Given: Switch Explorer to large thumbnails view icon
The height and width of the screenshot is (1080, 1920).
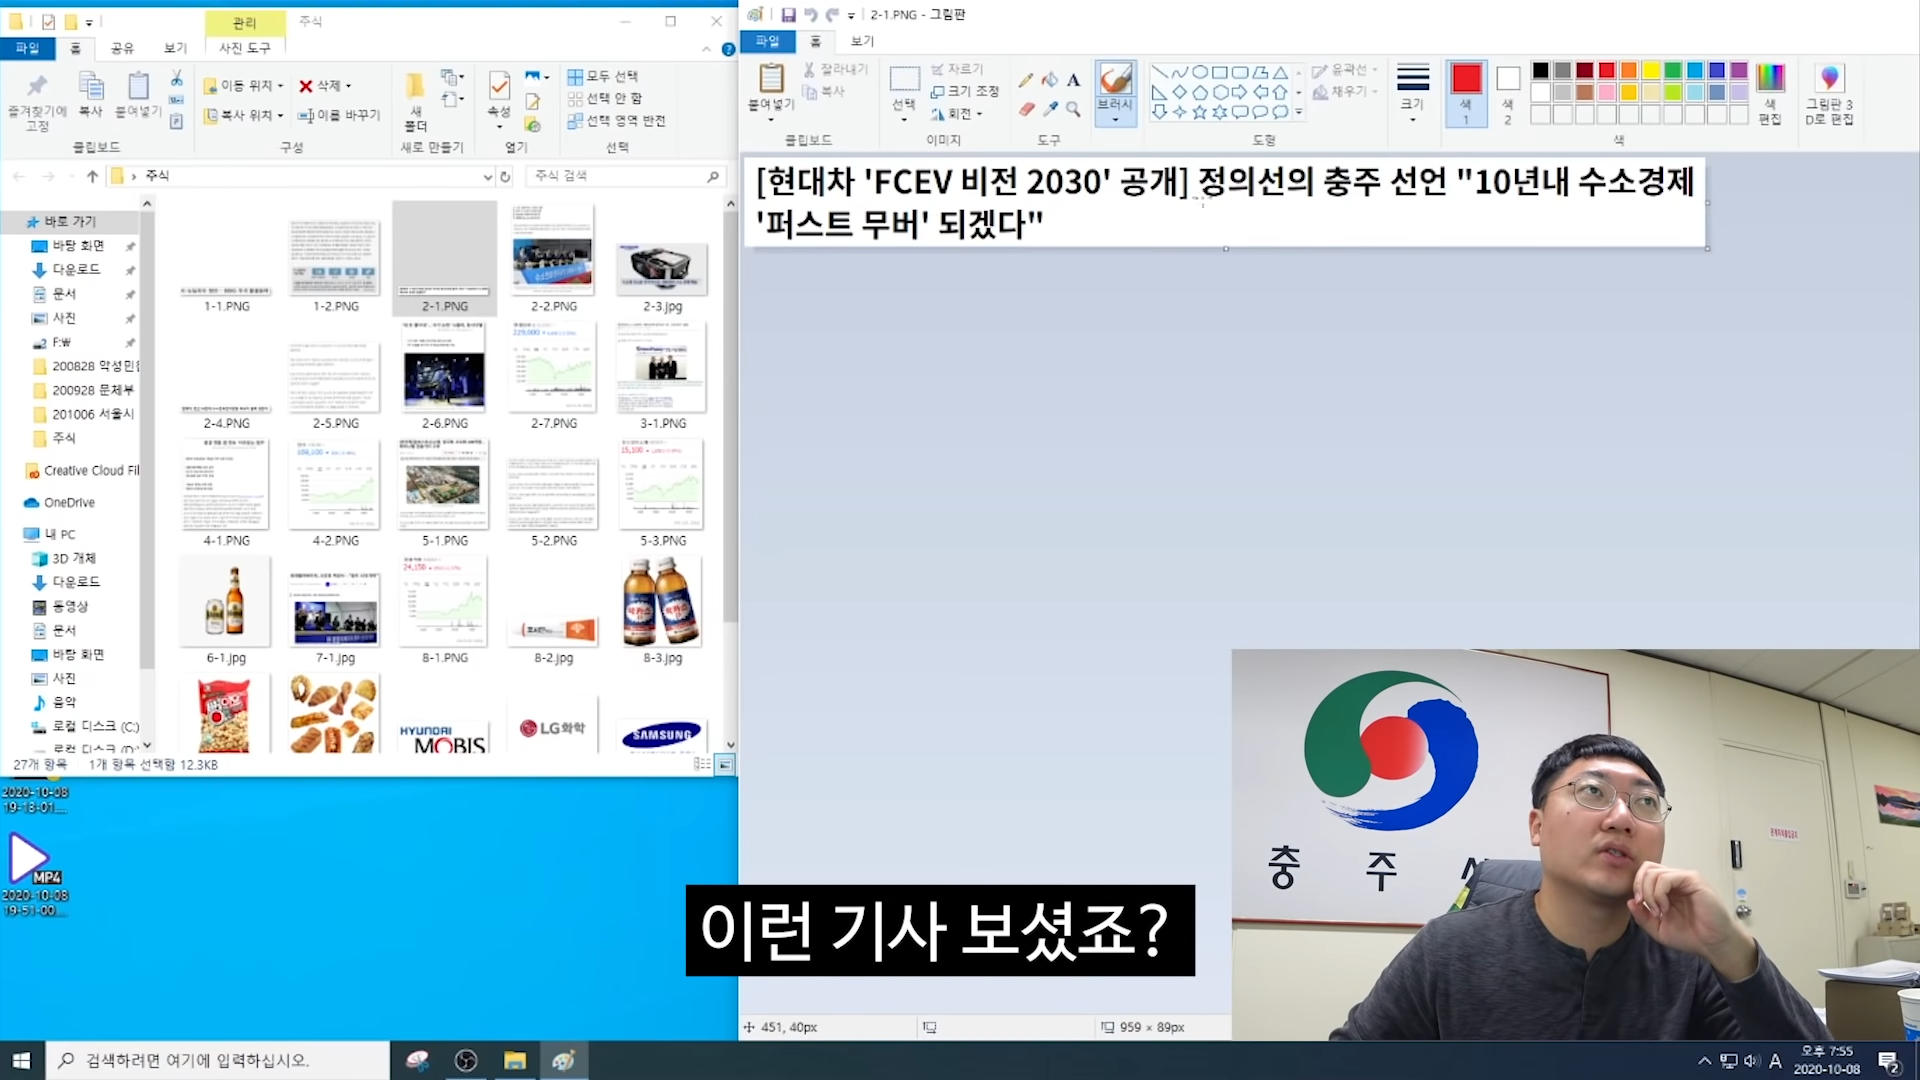Looking at the screenshot, I should click(x=725, y=764).
